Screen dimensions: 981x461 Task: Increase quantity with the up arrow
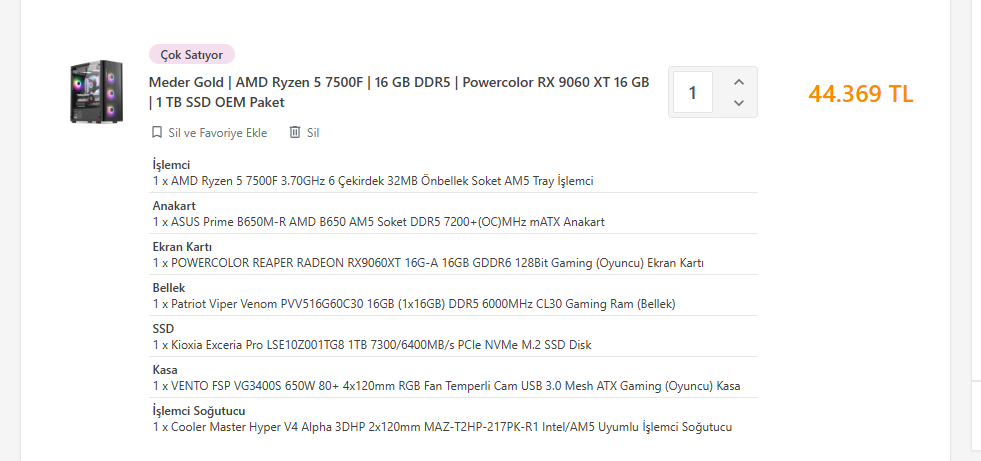click(738, 82)
